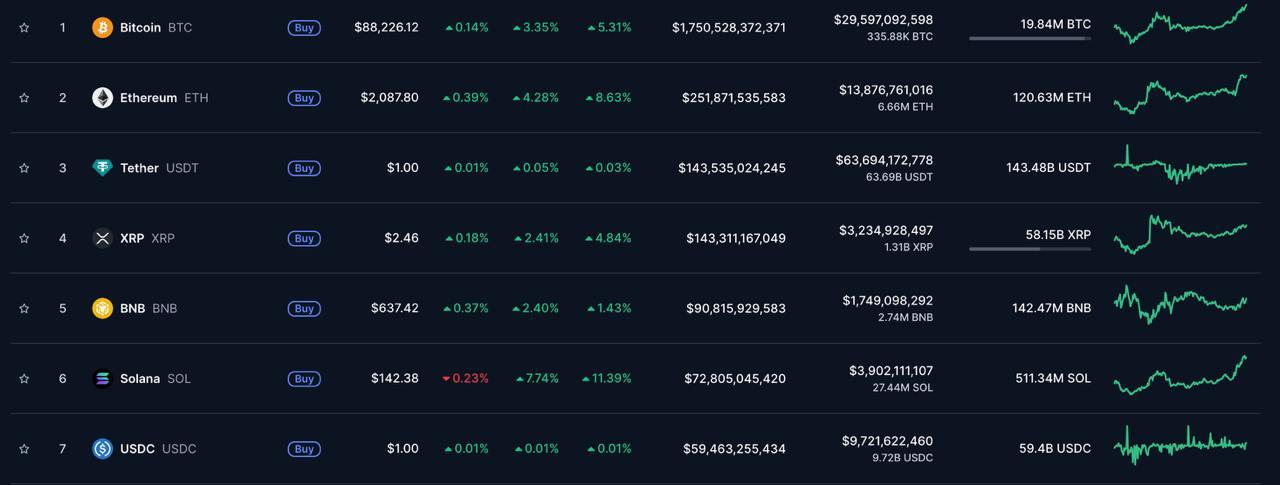Click the BNB logo icon
Screen dimensions: 1280x485
click(102, 308)
